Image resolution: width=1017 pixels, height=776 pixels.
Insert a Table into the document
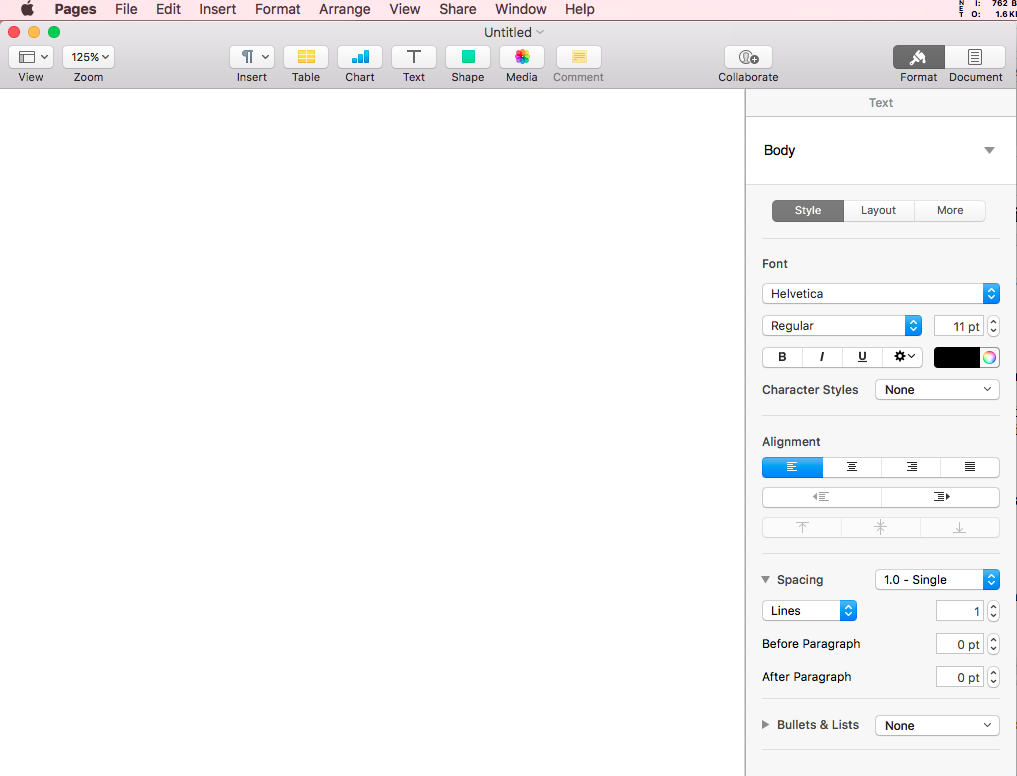click(x=305, y=56)
